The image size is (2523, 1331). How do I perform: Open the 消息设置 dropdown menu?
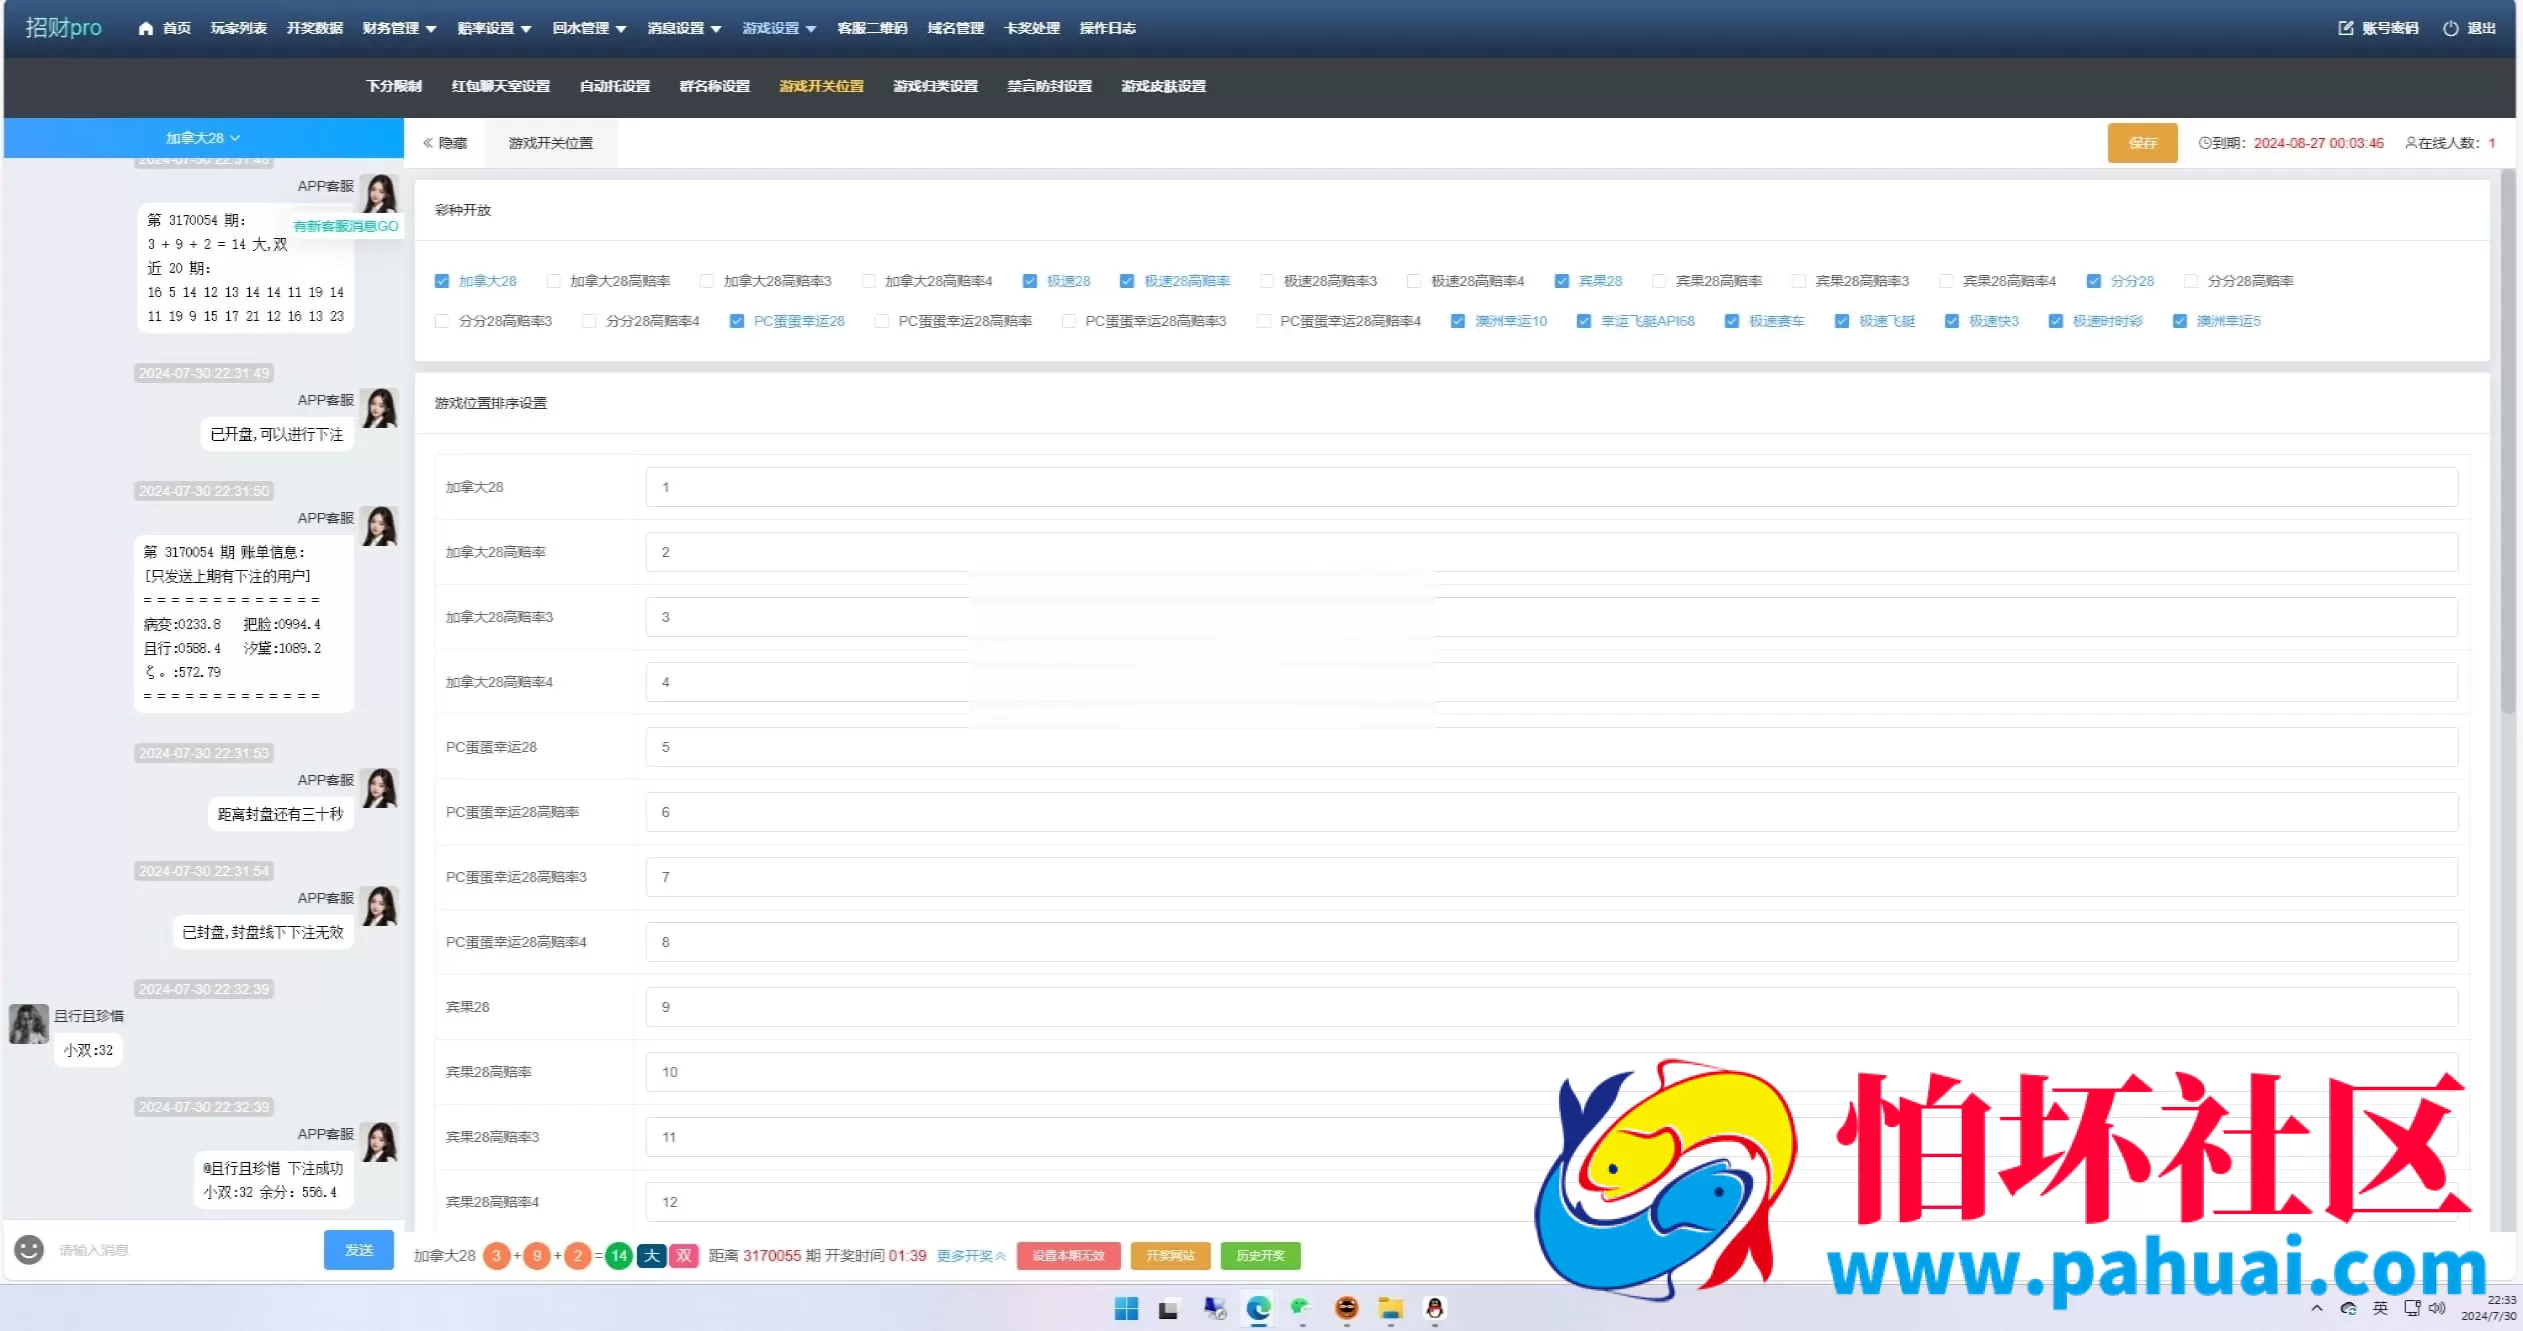tap(684, 28)
